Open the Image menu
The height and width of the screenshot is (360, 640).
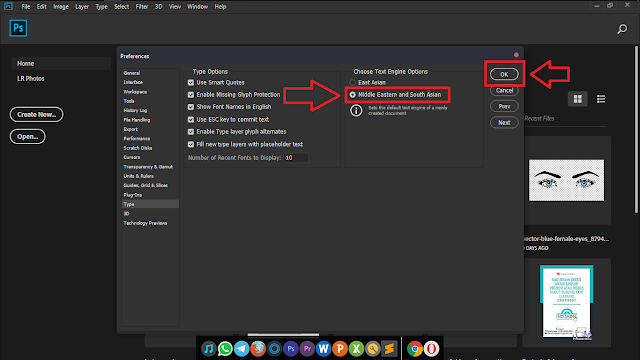tap(61, 7)
